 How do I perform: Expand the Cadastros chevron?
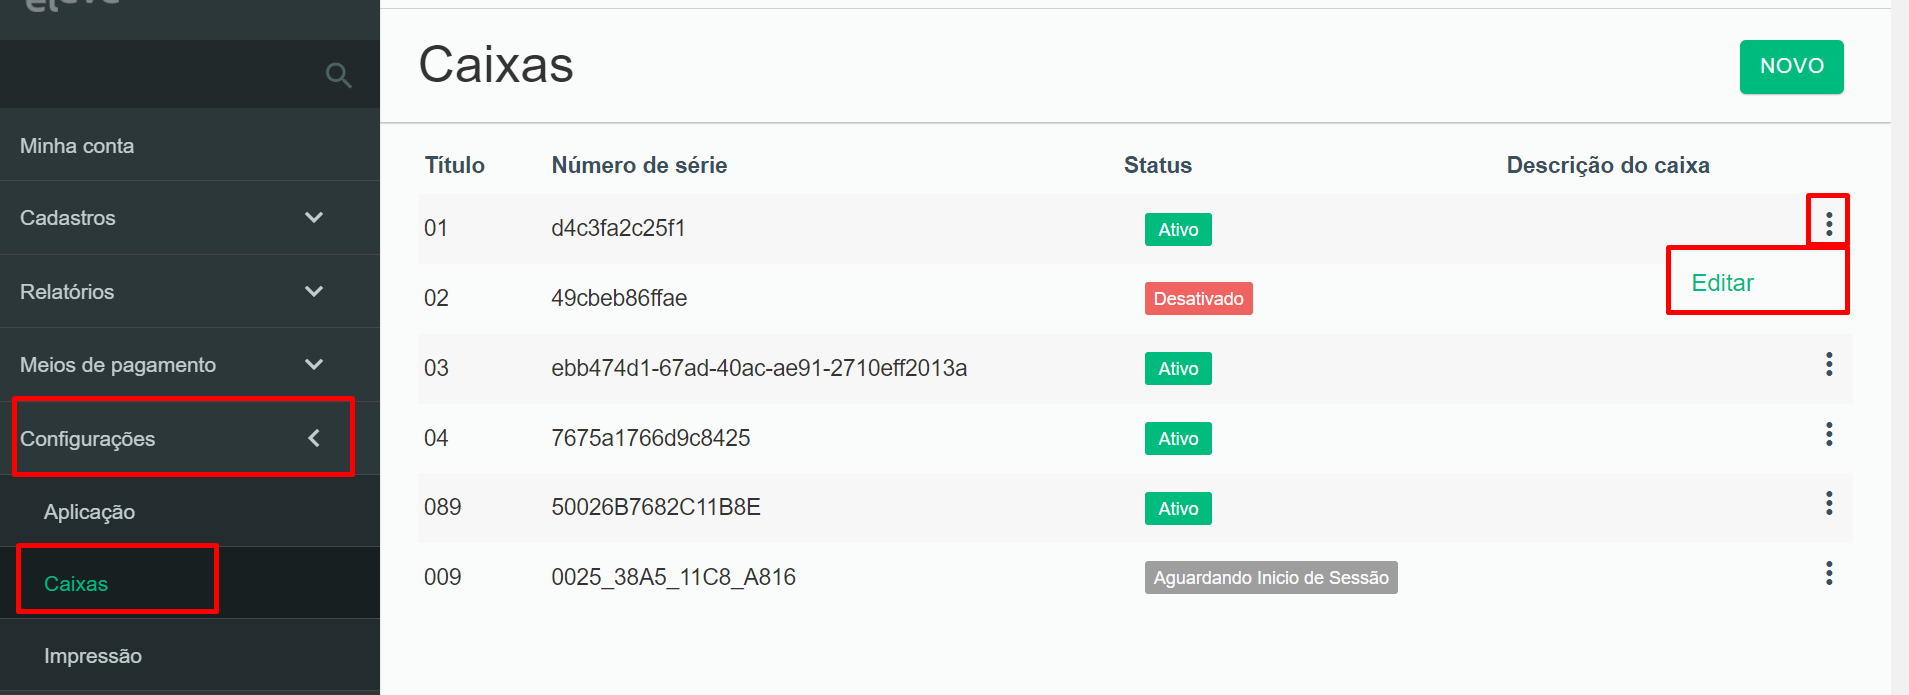[314, 217]
